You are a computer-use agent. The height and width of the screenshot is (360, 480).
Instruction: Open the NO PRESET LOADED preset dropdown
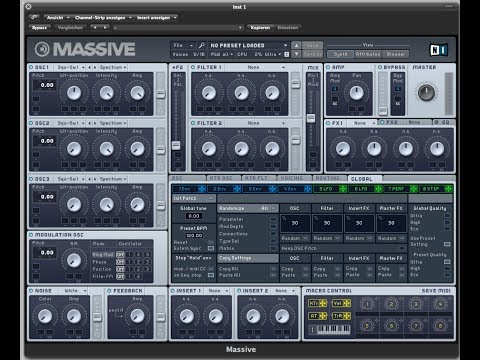pyautogui.click(x=248, y=45)
